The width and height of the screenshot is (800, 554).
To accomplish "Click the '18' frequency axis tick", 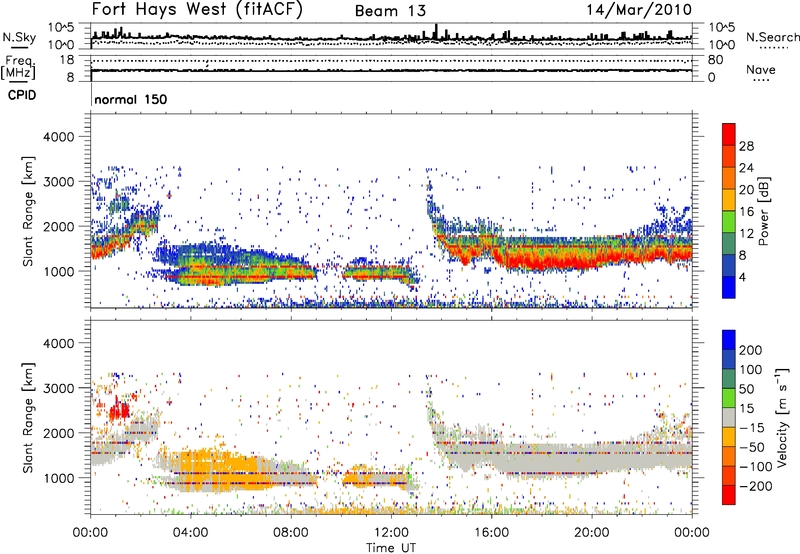I will point(67,60).
